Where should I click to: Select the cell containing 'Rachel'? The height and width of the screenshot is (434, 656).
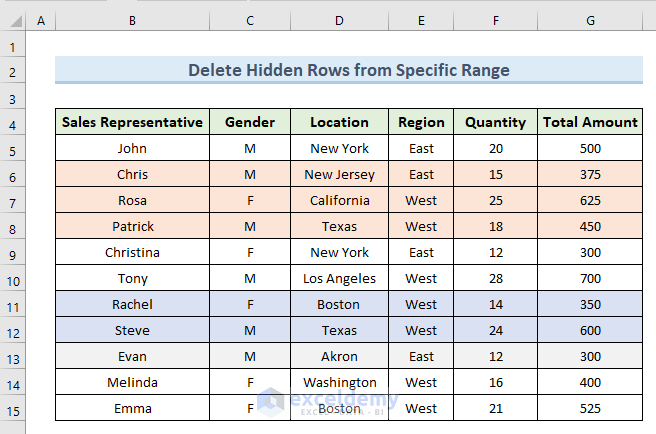pos(132,304)
